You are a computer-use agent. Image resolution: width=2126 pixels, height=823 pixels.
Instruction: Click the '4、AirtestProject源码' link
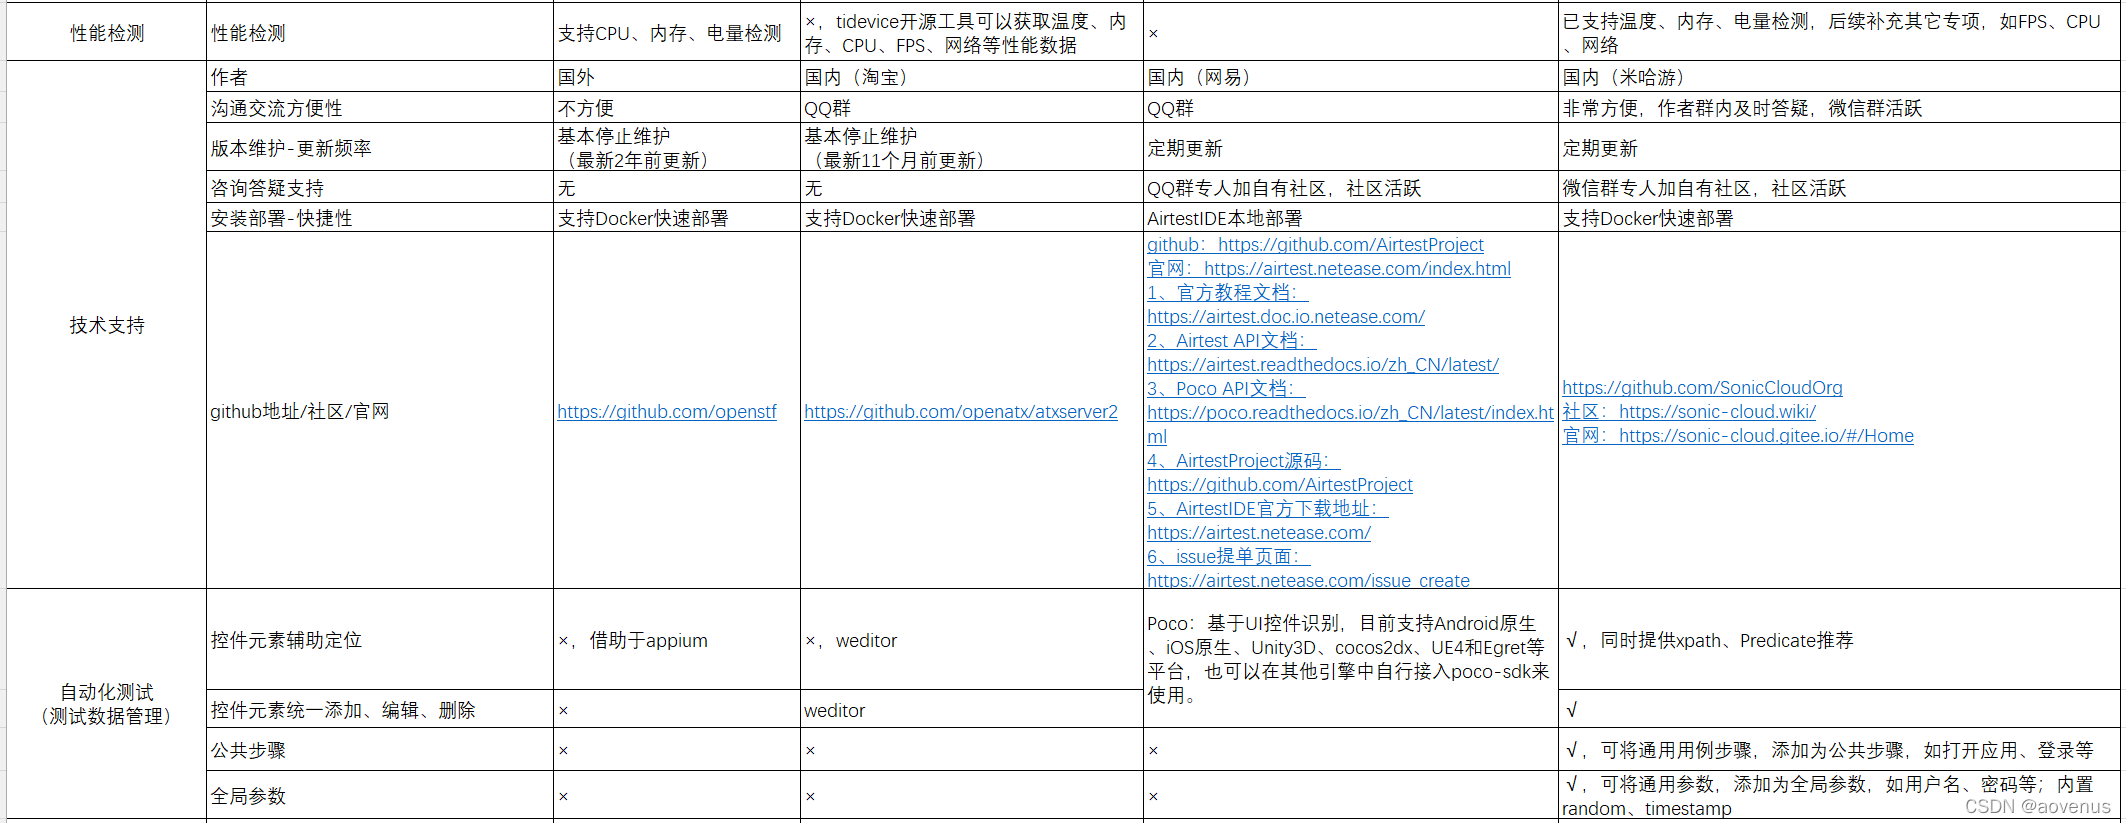tap(1244, 461)
